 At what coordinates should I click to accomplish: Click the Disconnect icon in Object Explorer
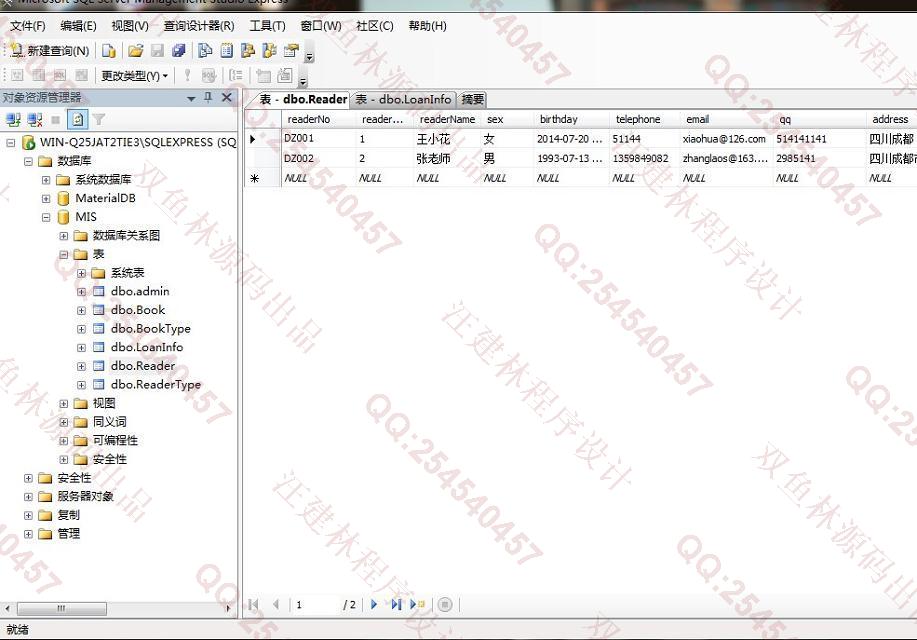pos(35,120)
